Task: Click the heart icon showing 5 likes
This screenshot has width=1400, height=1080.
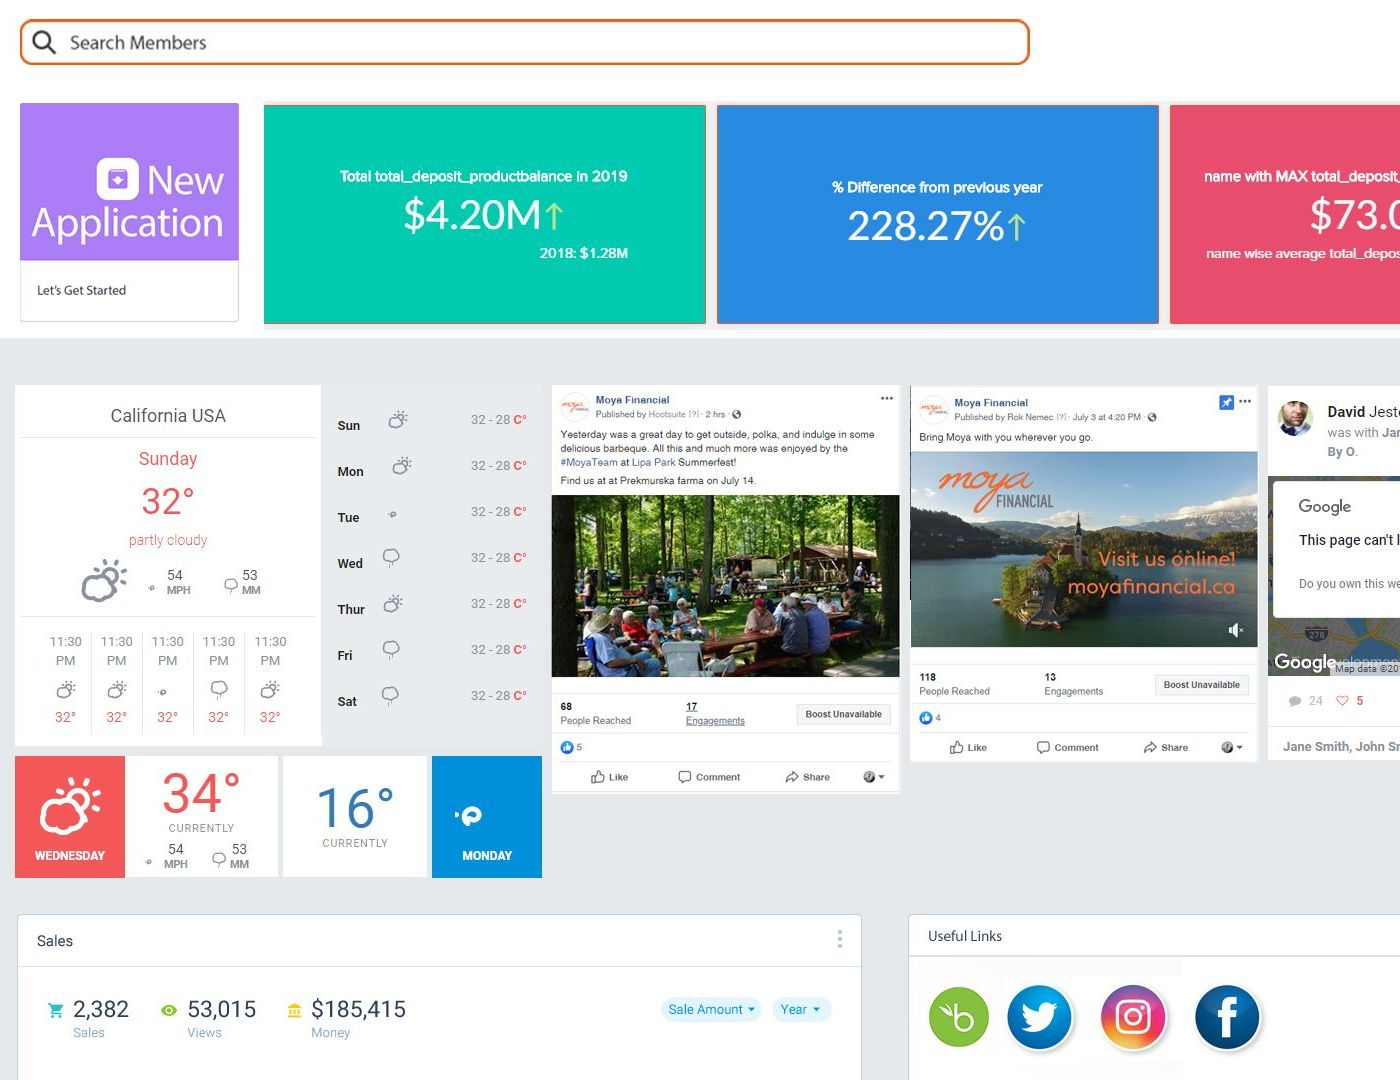Action: tap(1343, 701)
